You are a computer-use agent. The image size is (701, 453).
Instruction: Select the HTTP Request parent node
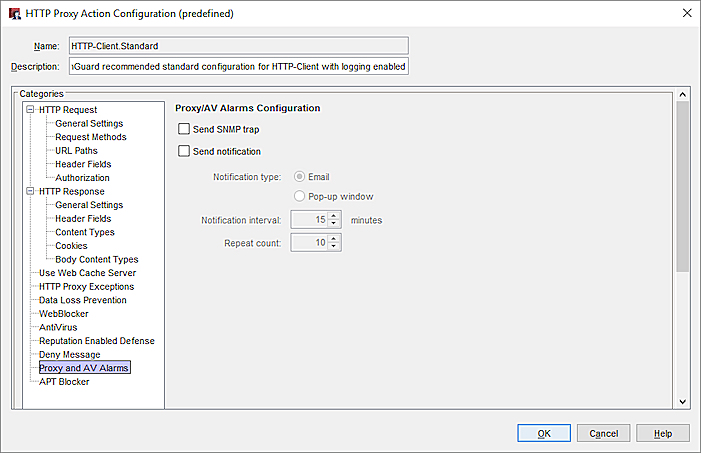click(68, 110)
